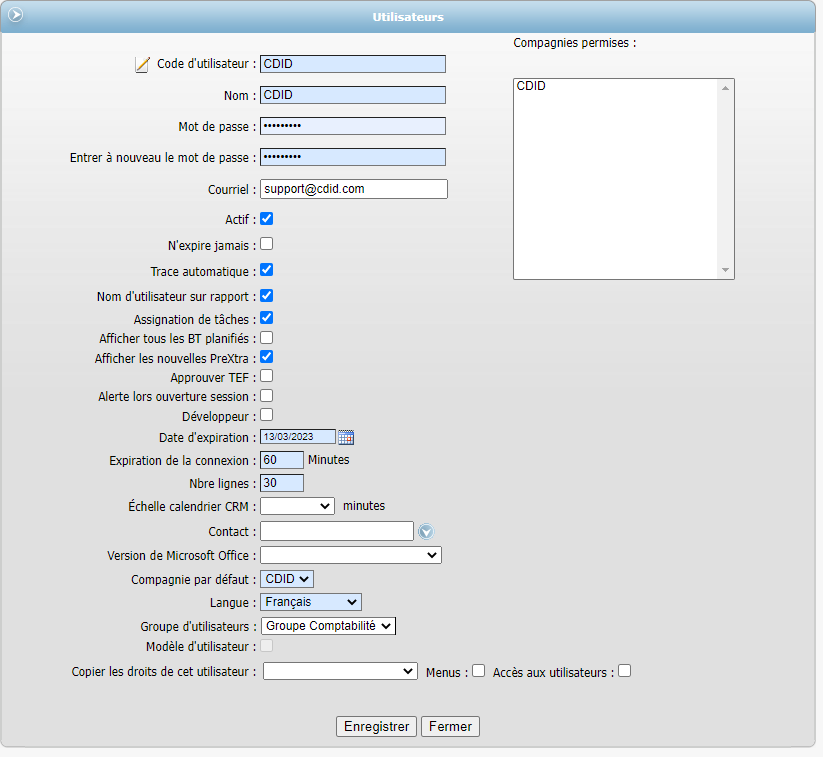Screen dimensions: 823x757
Task: Open the calendar picker for Date d'expiration
Action: coord(346,437)
